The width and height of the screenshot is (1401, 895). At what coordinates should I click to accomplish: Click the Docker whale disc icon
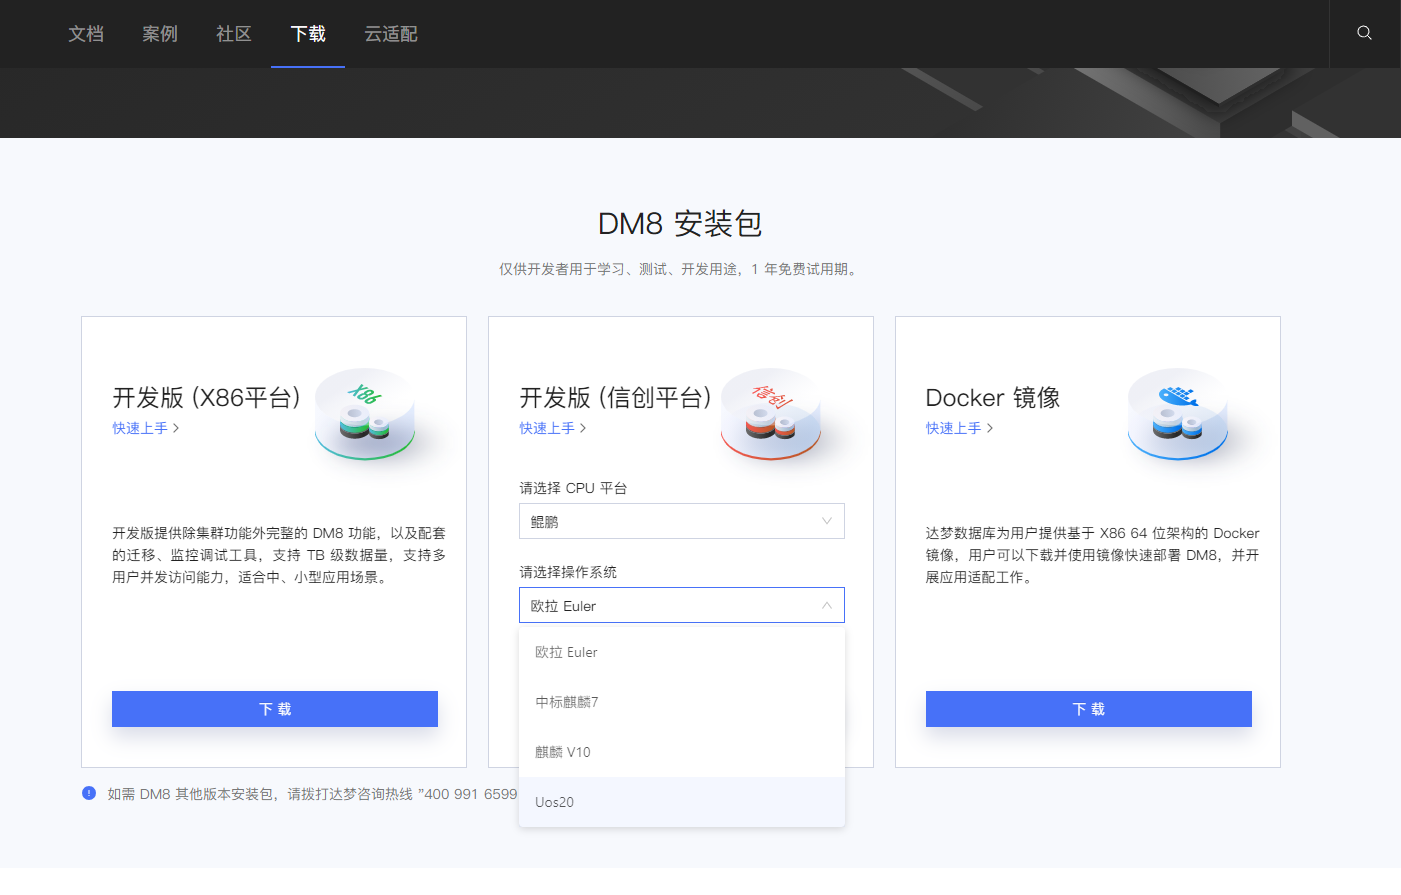1179,415
